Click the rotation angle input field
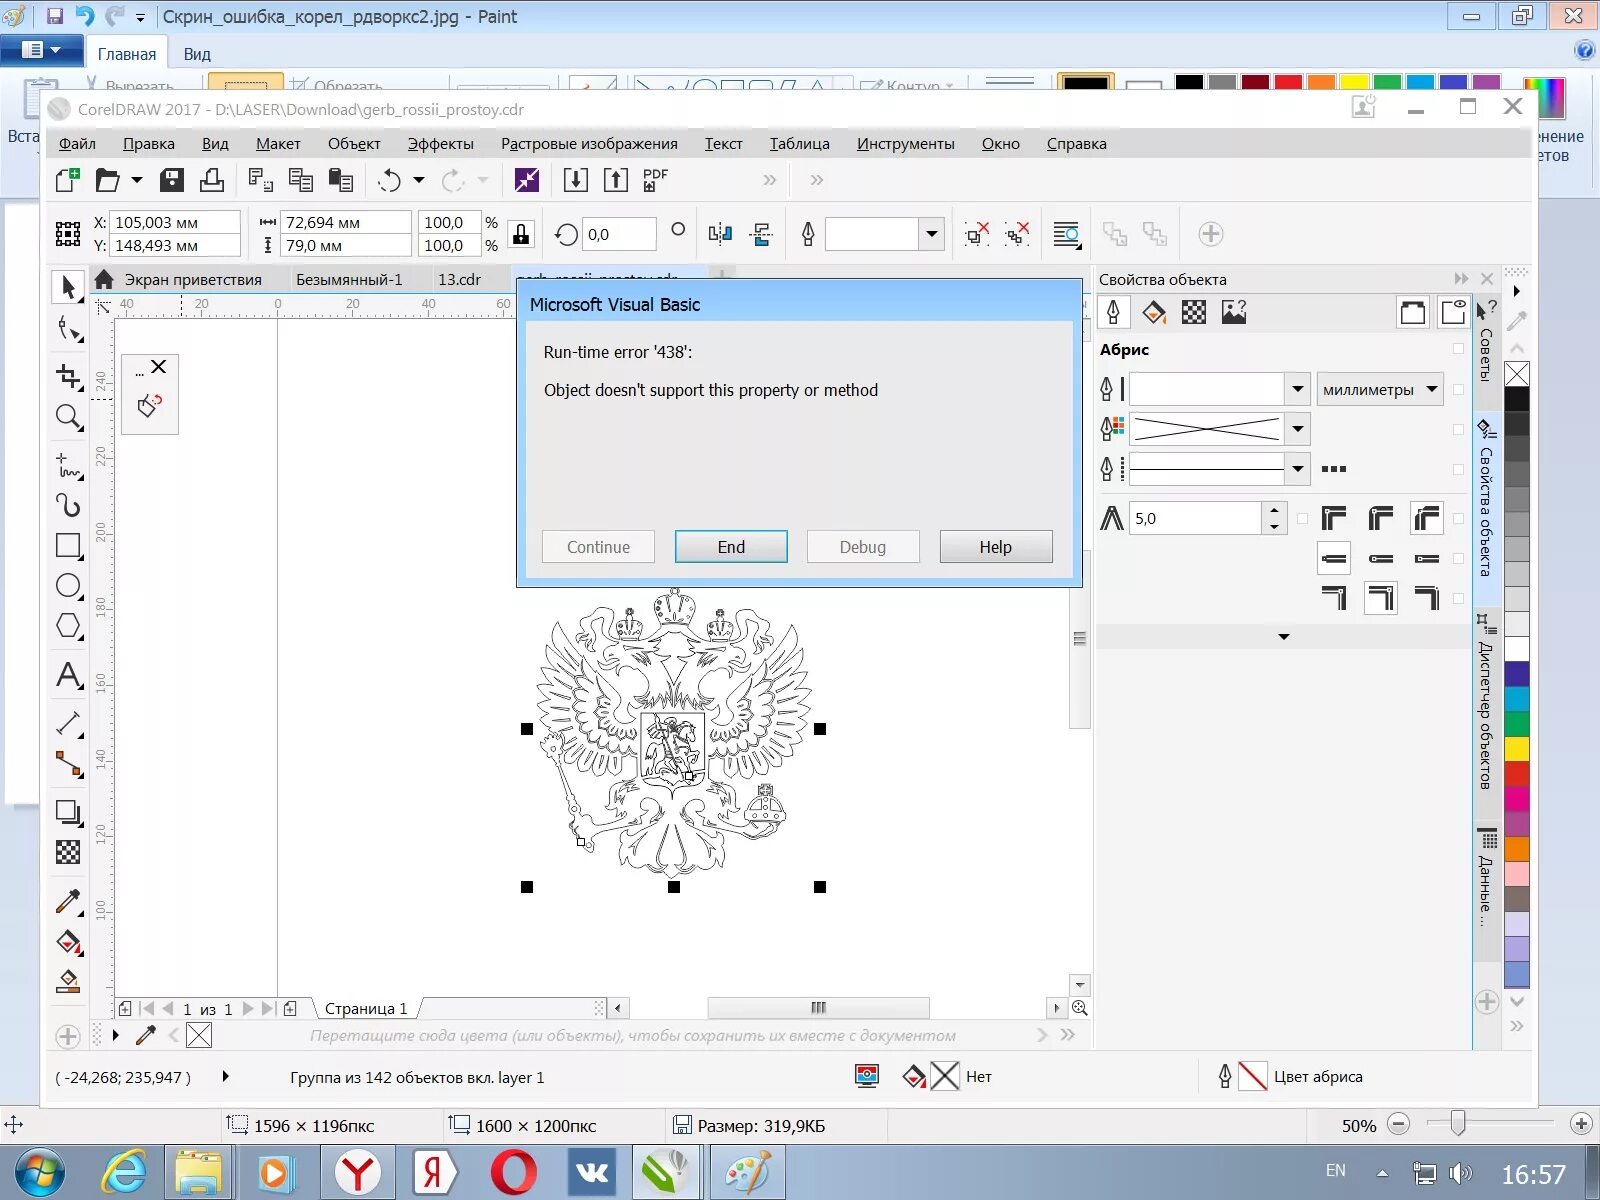 click(x=619, y=234)
